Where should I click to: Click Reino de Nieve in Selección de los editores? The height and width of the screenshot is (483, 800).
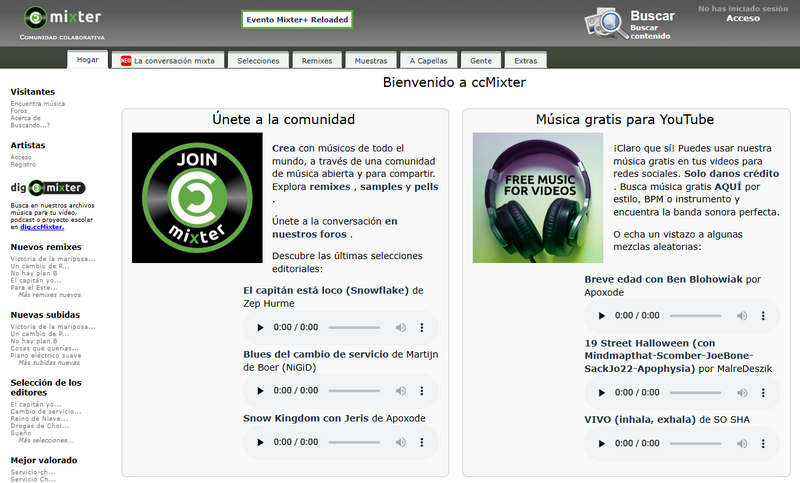click(x=39, y=419)
